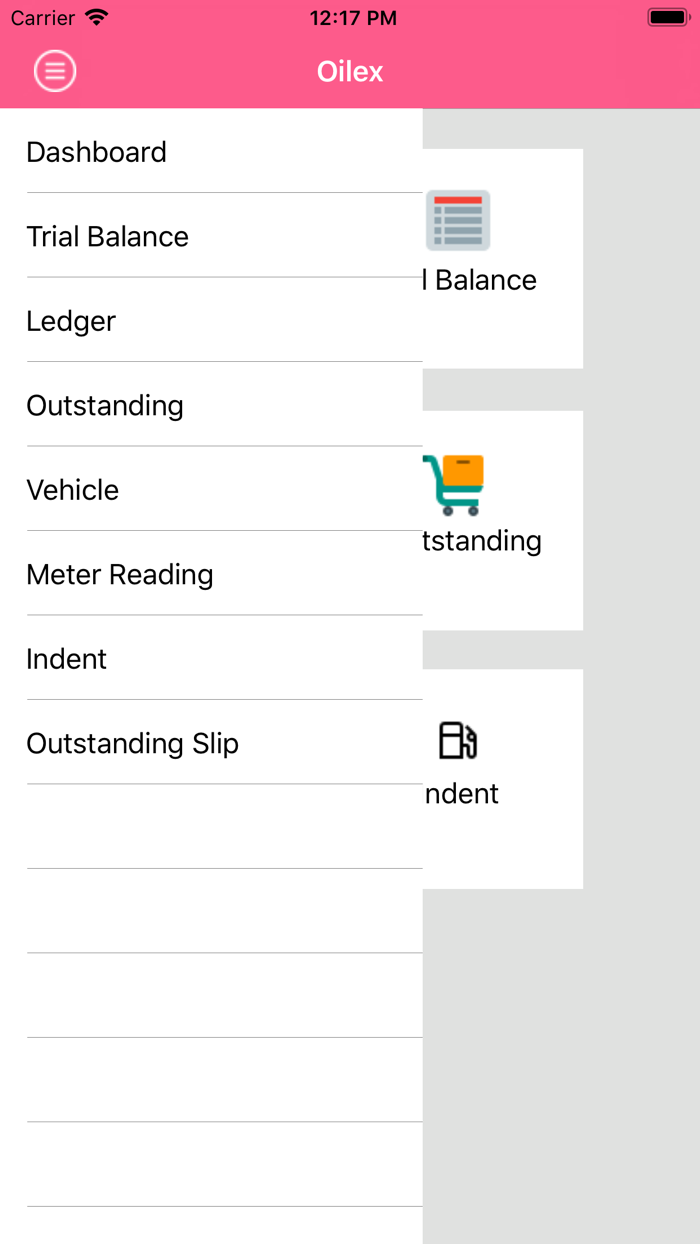Tap the Wi-Fi status icon
700x1244 pixels.
pyautogui.click(x=96, y=18)
